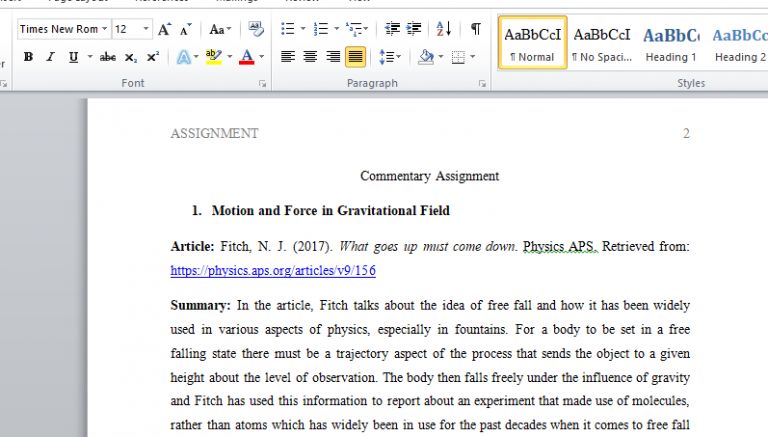Click the Sort icon
768x437 pixels.
445,30
